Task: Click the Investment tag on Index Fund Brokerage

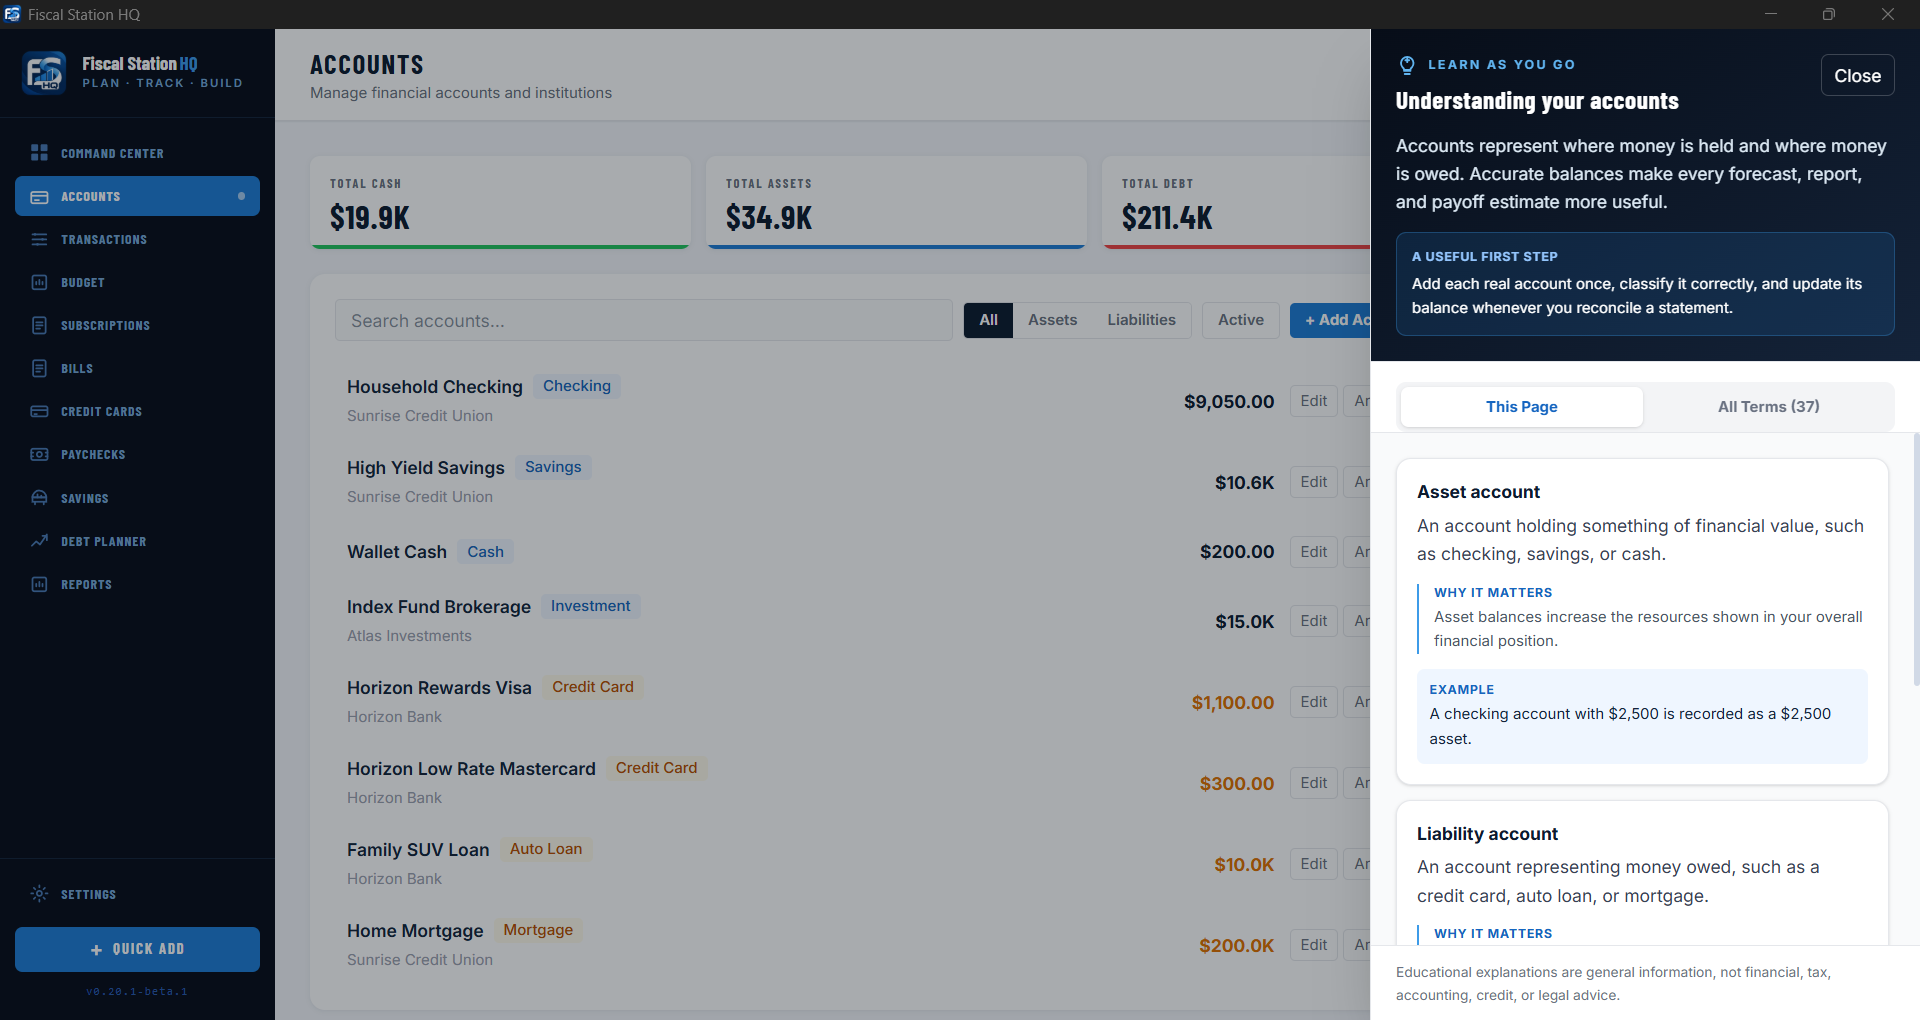Action: [590, 606]
